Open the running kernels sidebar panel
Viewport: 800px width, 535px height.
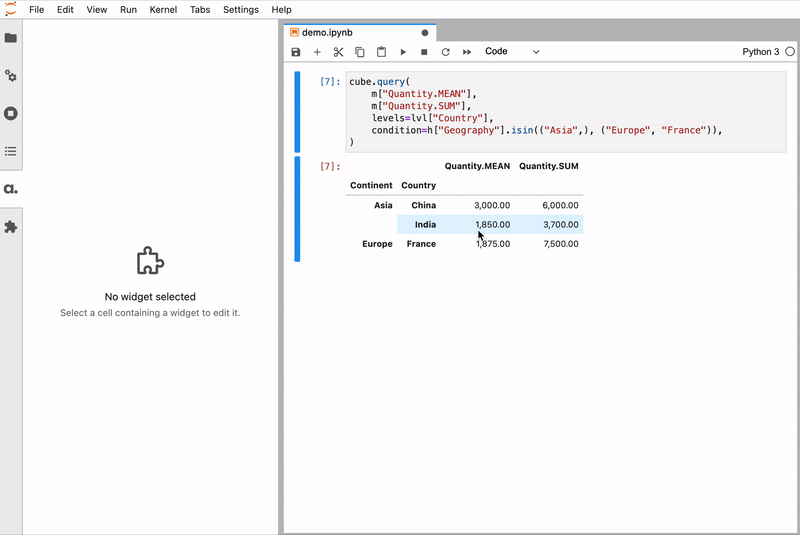(11, 113)
